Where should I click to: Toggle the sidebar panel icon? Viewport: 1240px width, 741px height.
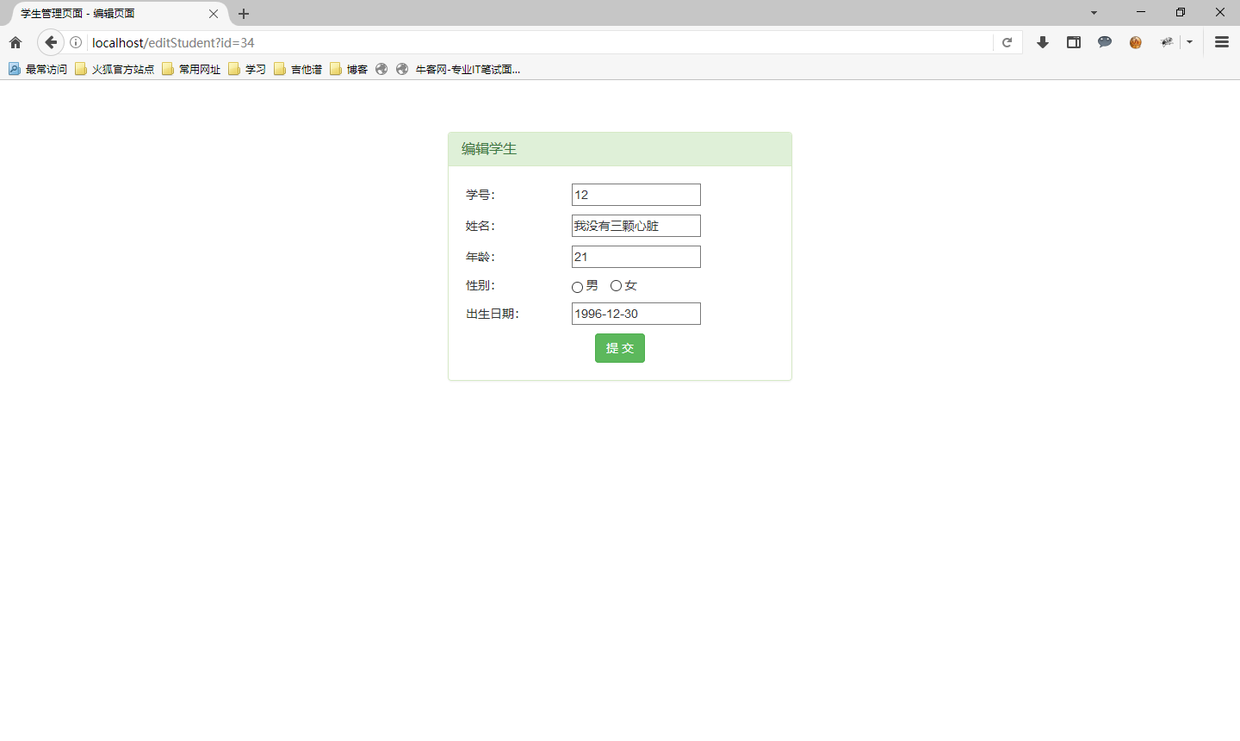[x=1073, y=43]
